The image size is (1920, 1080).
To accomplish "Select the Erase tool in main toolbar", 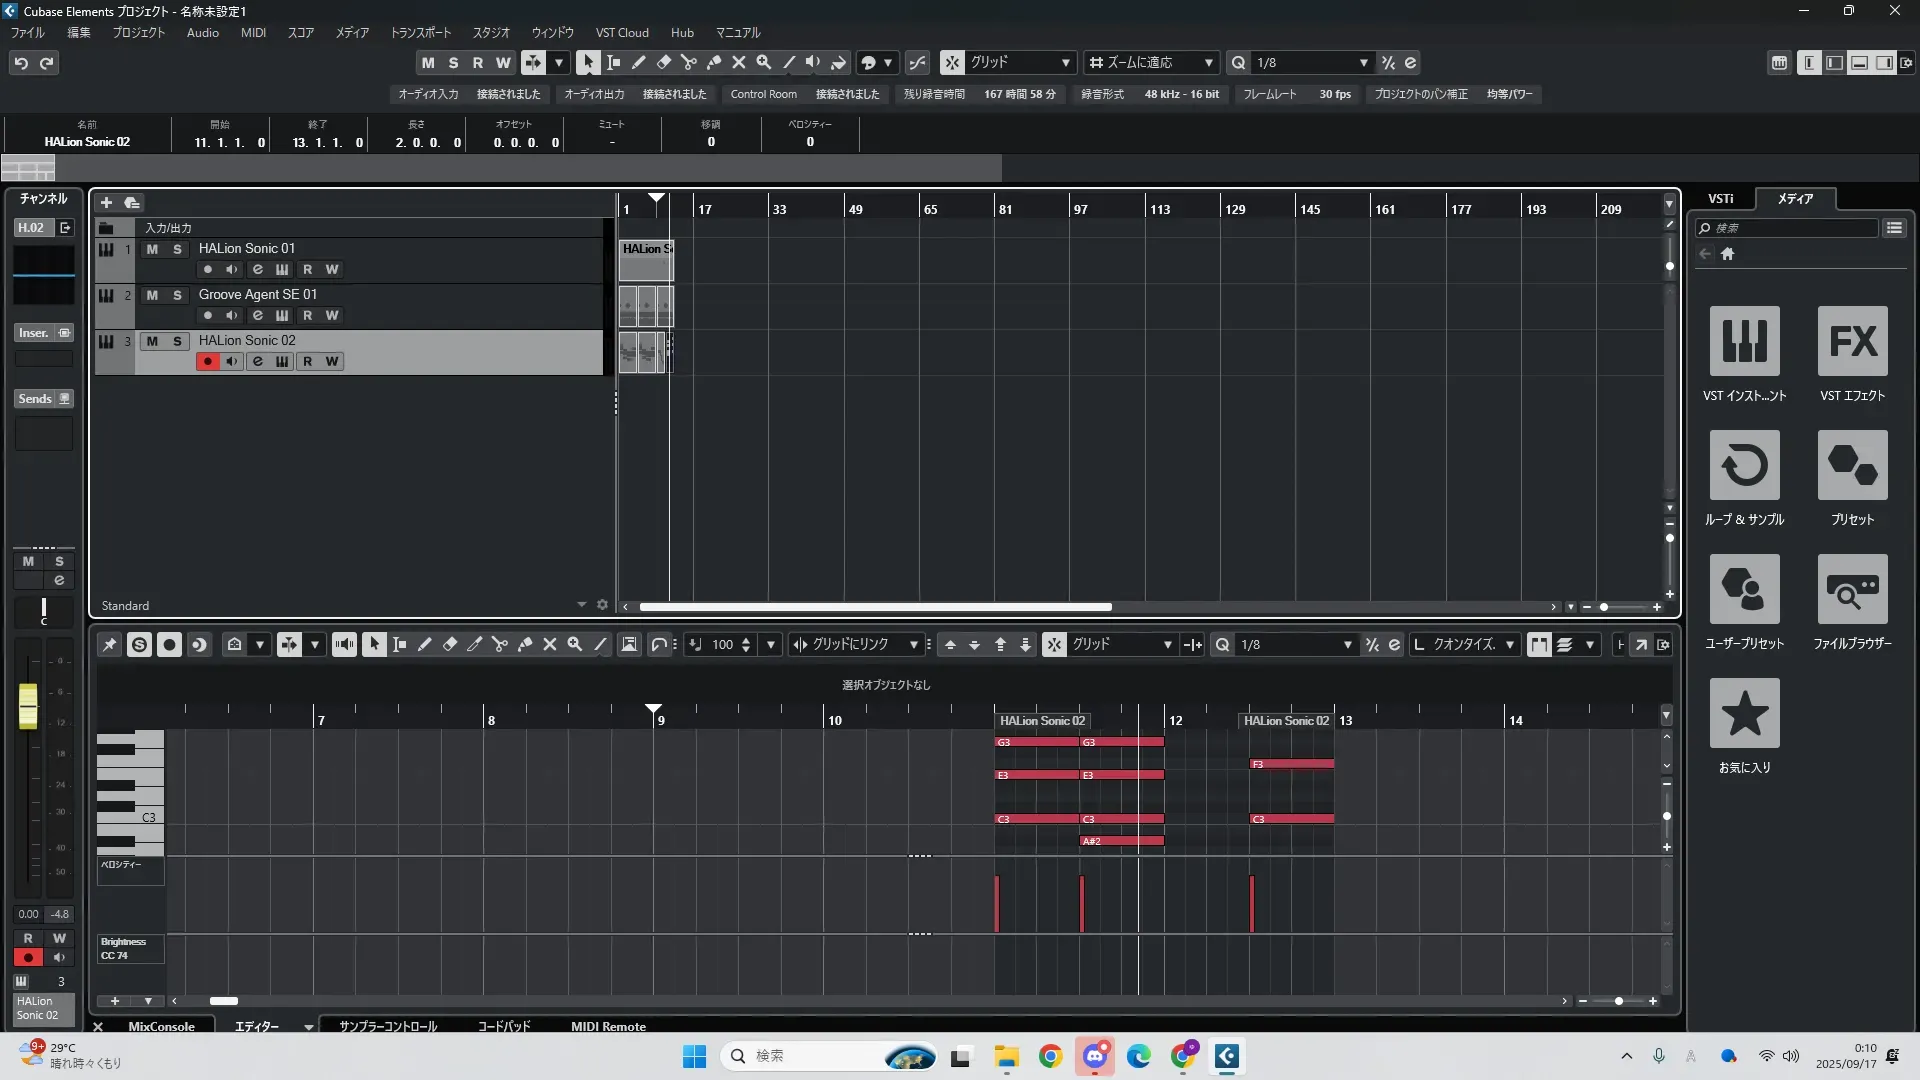I will pyautogui.click(x=664, y=62).
